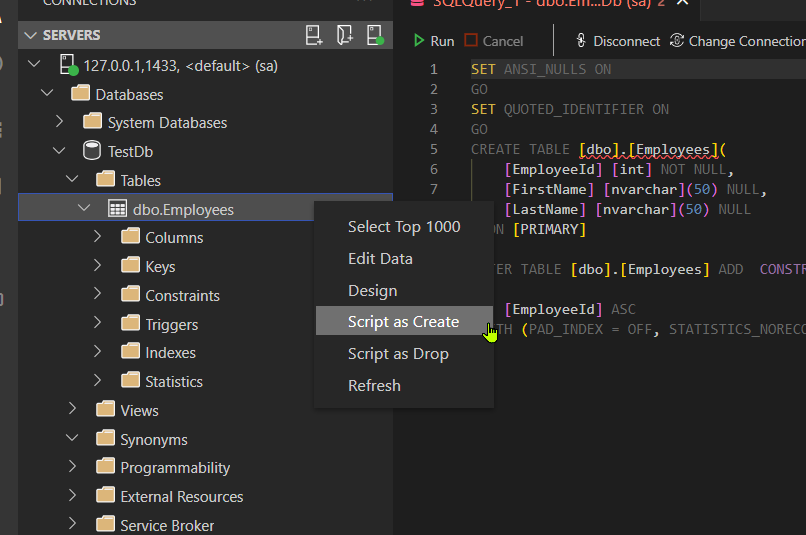
Task: Select line number 5 in editor gutter
Action: click(x=433, y=149)
